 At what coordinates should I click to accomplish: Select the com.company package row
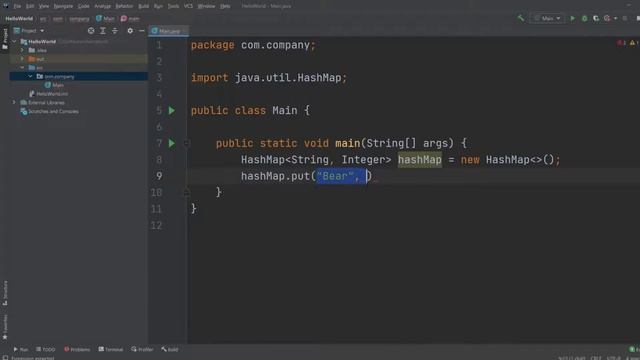tap(79, 76)
